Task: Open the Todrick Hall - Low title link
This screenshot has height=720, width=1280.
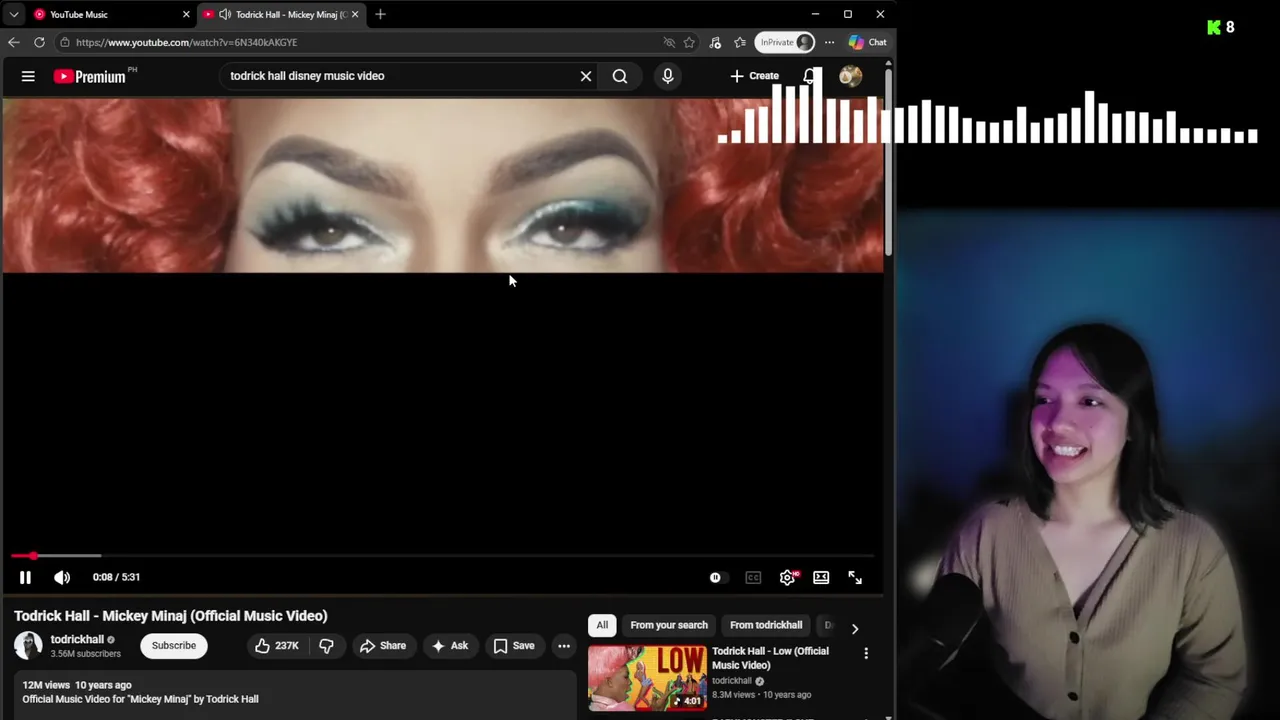Action: pos(770,658)
